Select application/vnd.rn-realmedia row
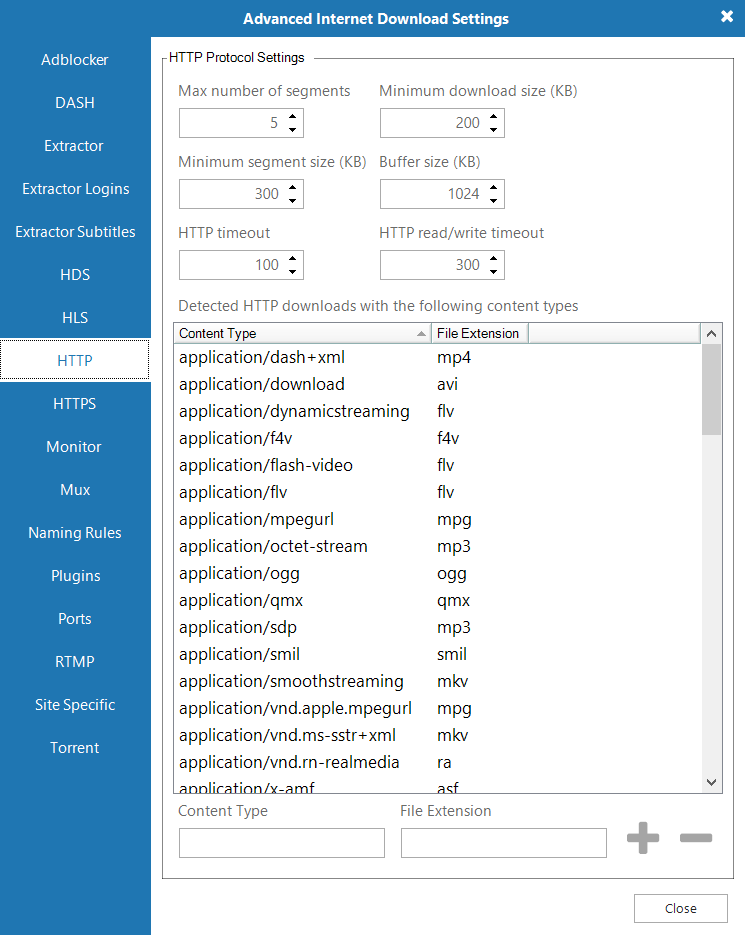The image size is (745, 935). click(x=437, y=762)
